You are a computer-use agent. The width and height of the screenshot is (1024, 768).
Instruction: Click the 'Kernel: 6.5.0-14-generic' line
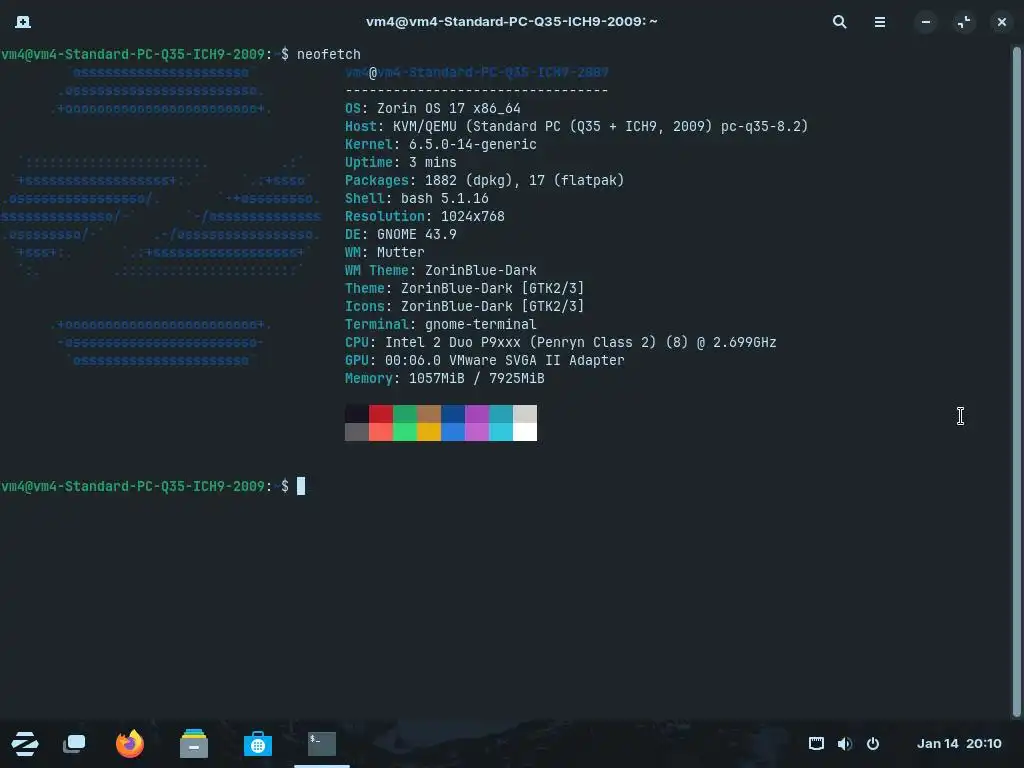pyautogui.click(x=441, y=144)
